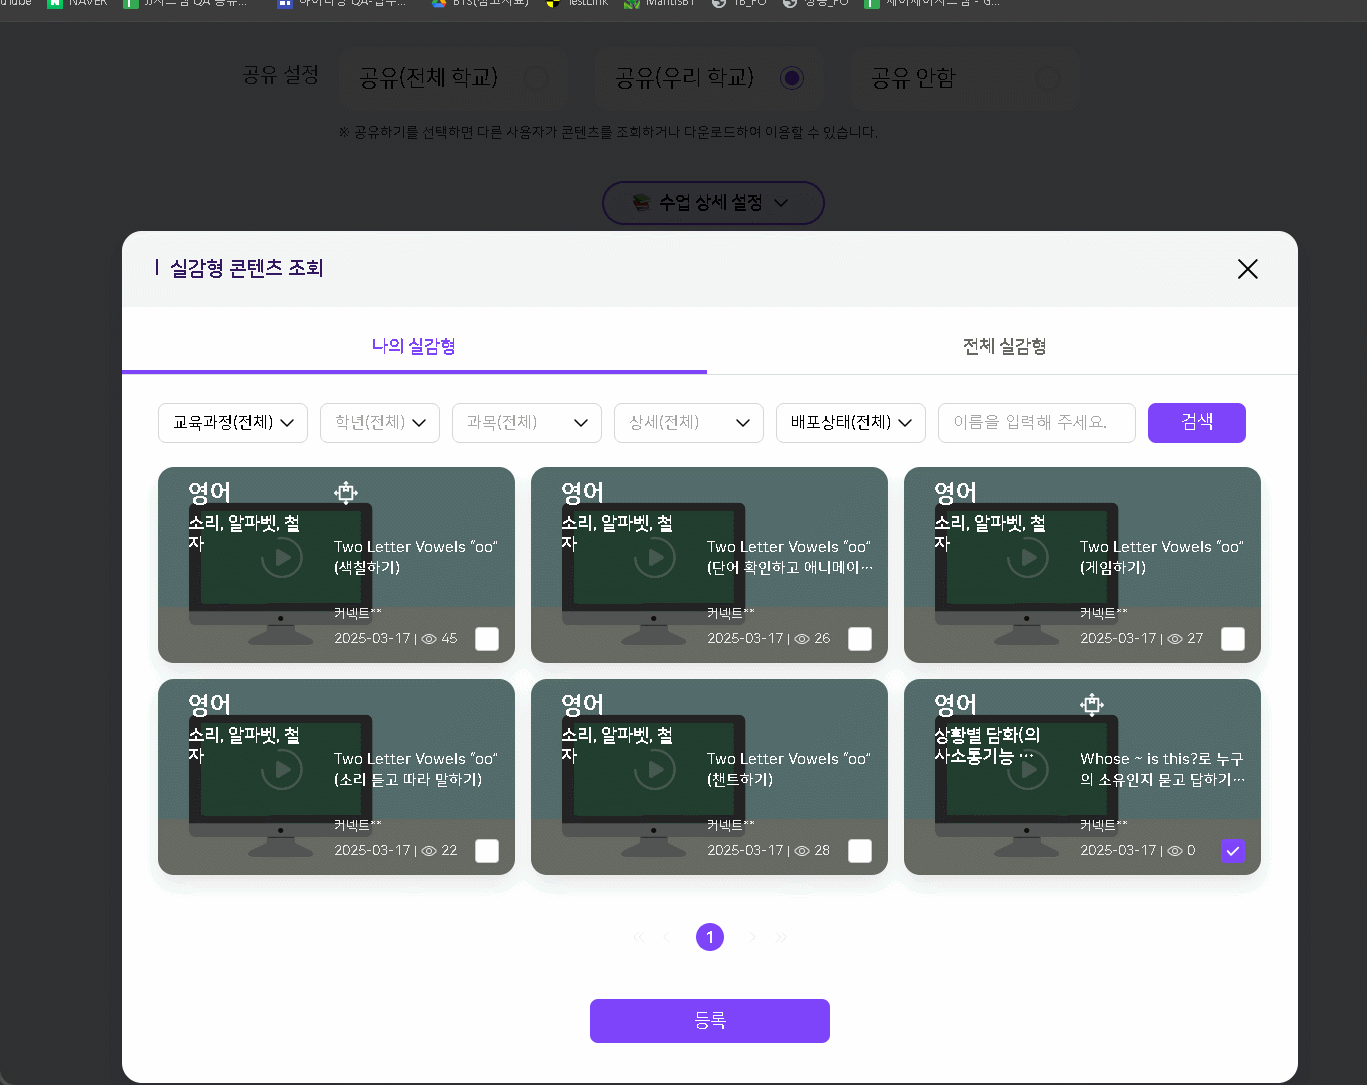Click play icon on 소리 듣고 따라 말하기 card
1367x1085 pixels.
point(282,769)
